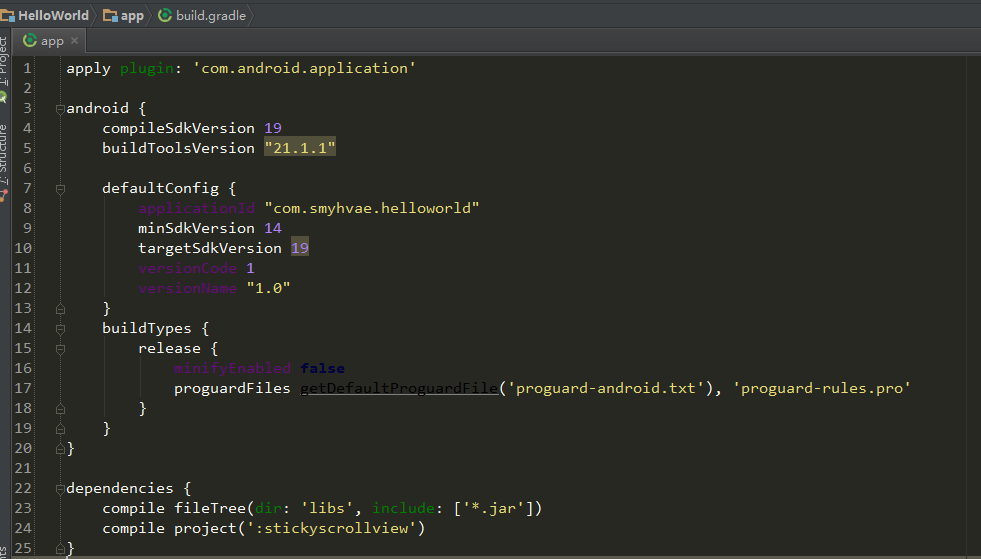The image size is (981, 559).
Task: Fold android closing brace on line 20
Action: [x=60, y=449]
